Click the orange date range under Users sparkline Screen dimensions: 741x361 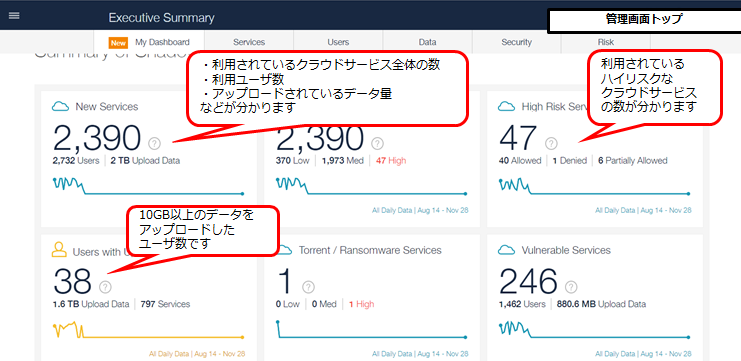tap(197, 353)
